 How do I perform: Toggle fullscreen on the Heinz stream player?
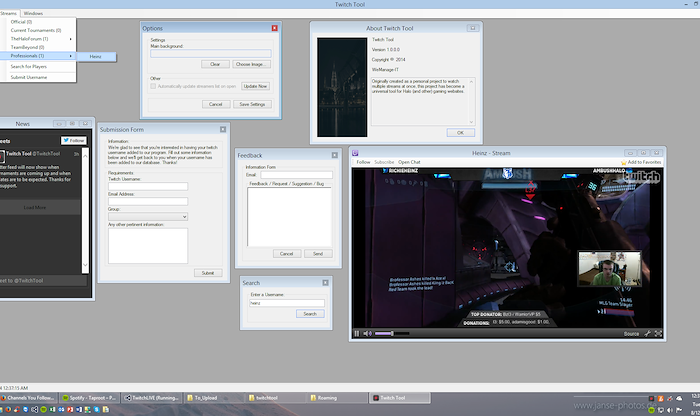pyautogui.click(x=658, y=333)
